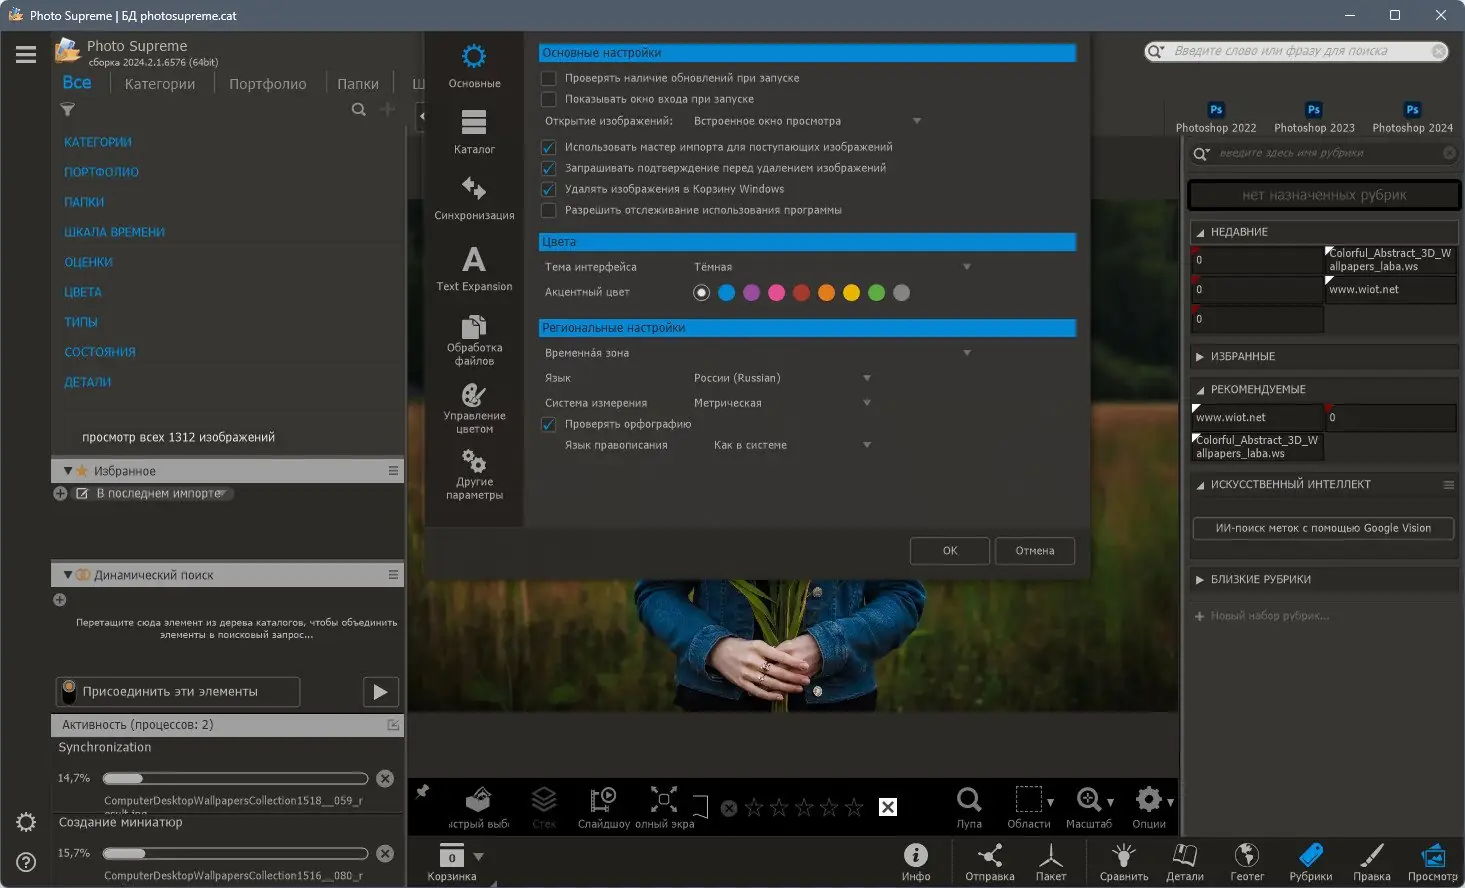Uncheck Удалять изображения в Корзину Windows
The image size is (1465, 888).
pos(548,189)
